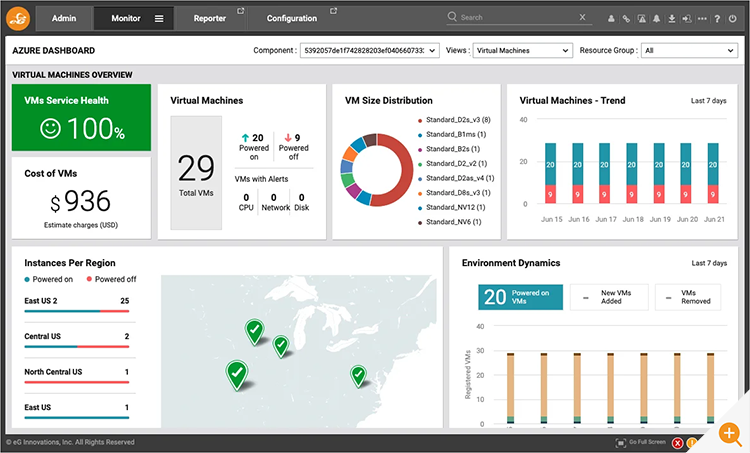Toggle the Powered on VMs filter
This screenshot has height=453, width=750.
coord(519,297)
